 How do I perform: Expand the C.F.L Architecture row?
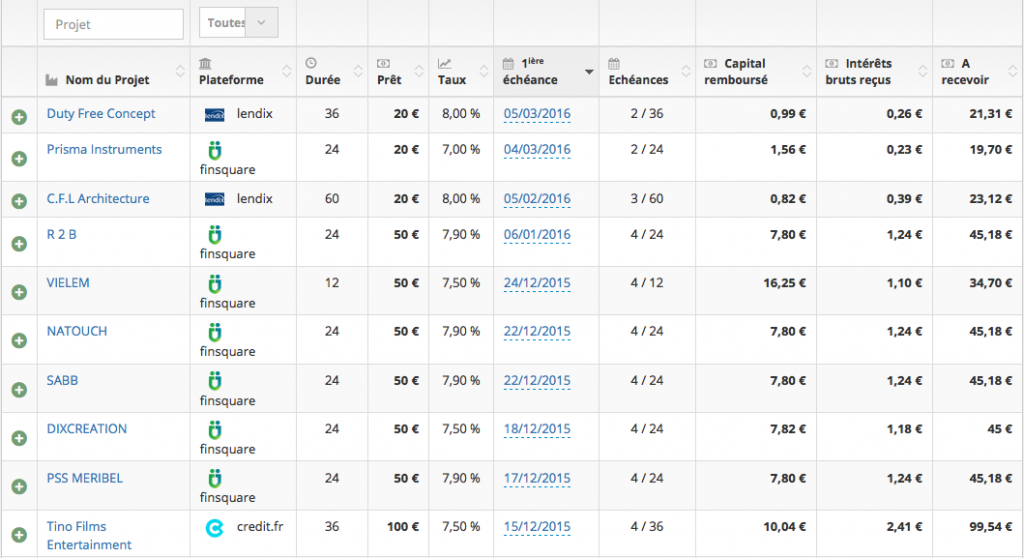tap(19, 201)
